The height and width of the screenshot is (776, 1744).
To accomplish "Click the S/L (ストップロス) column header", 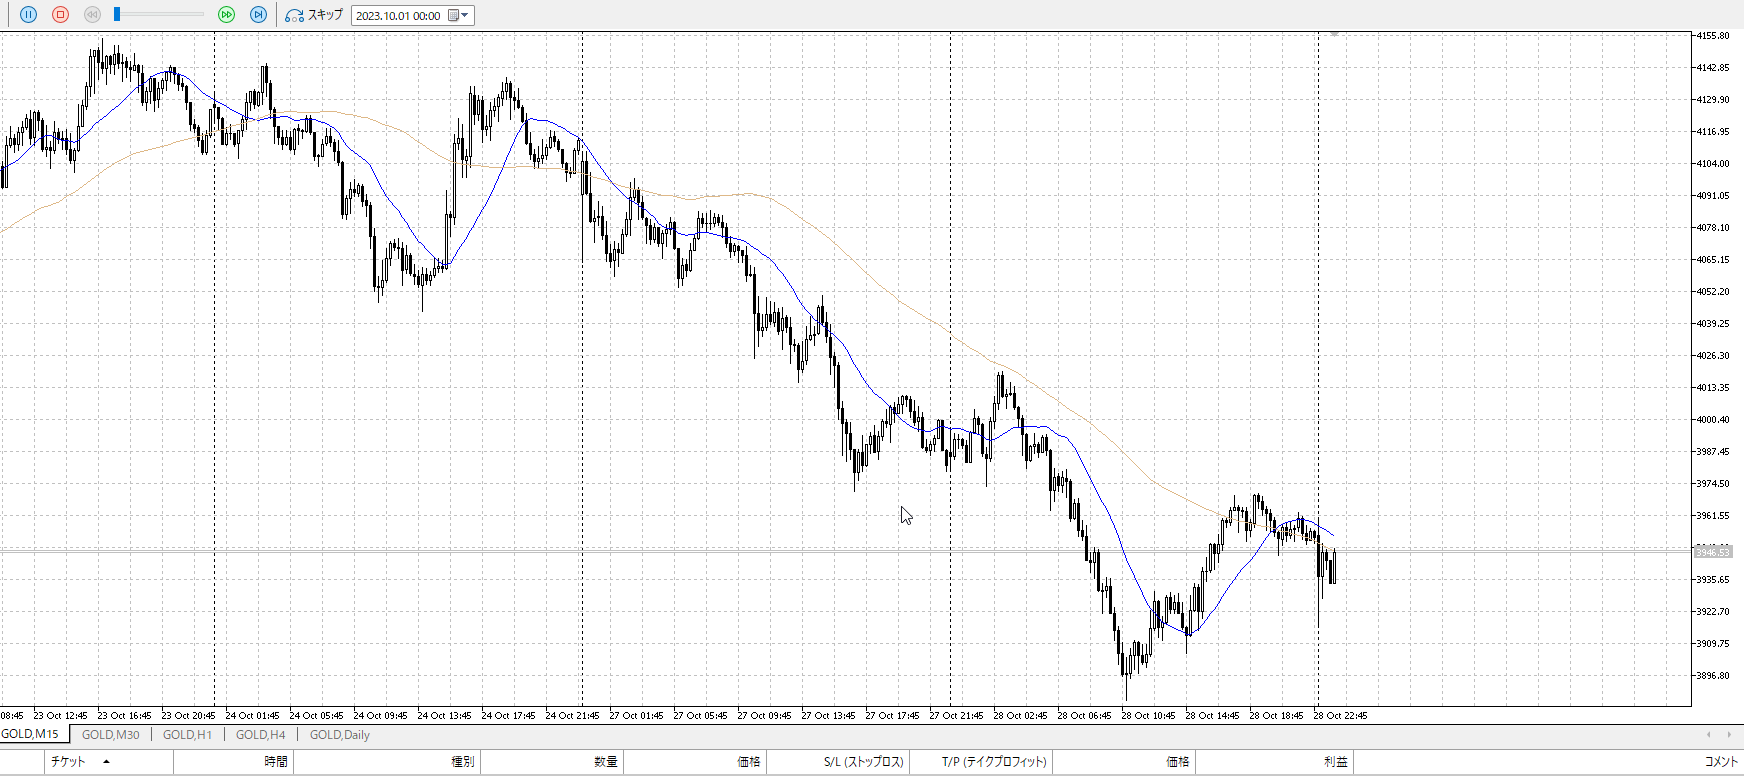I will tap(863, 761).
